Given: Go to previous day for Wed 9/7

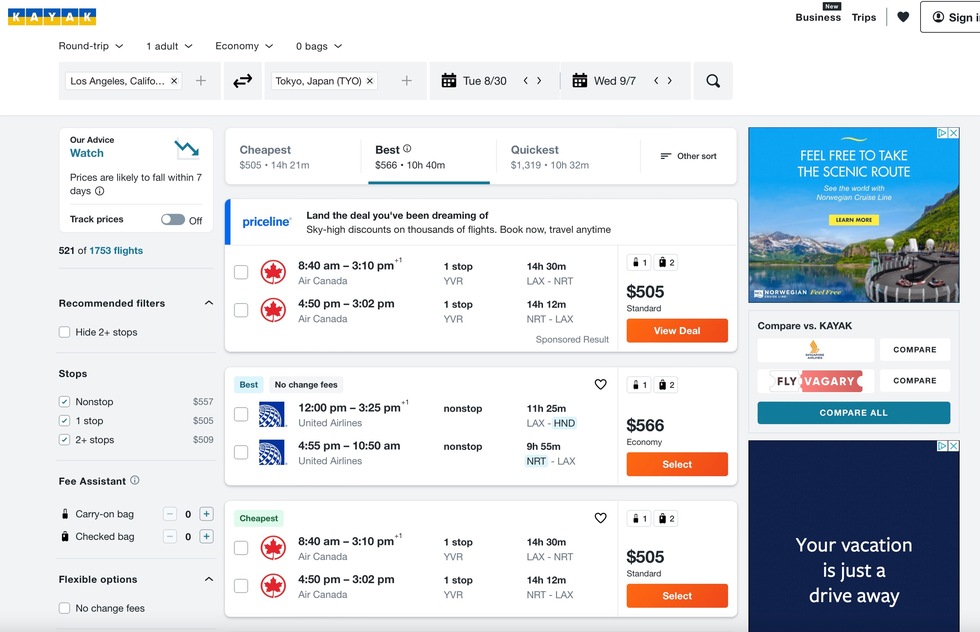Looking at the screenshot, I should click(656, 81).
